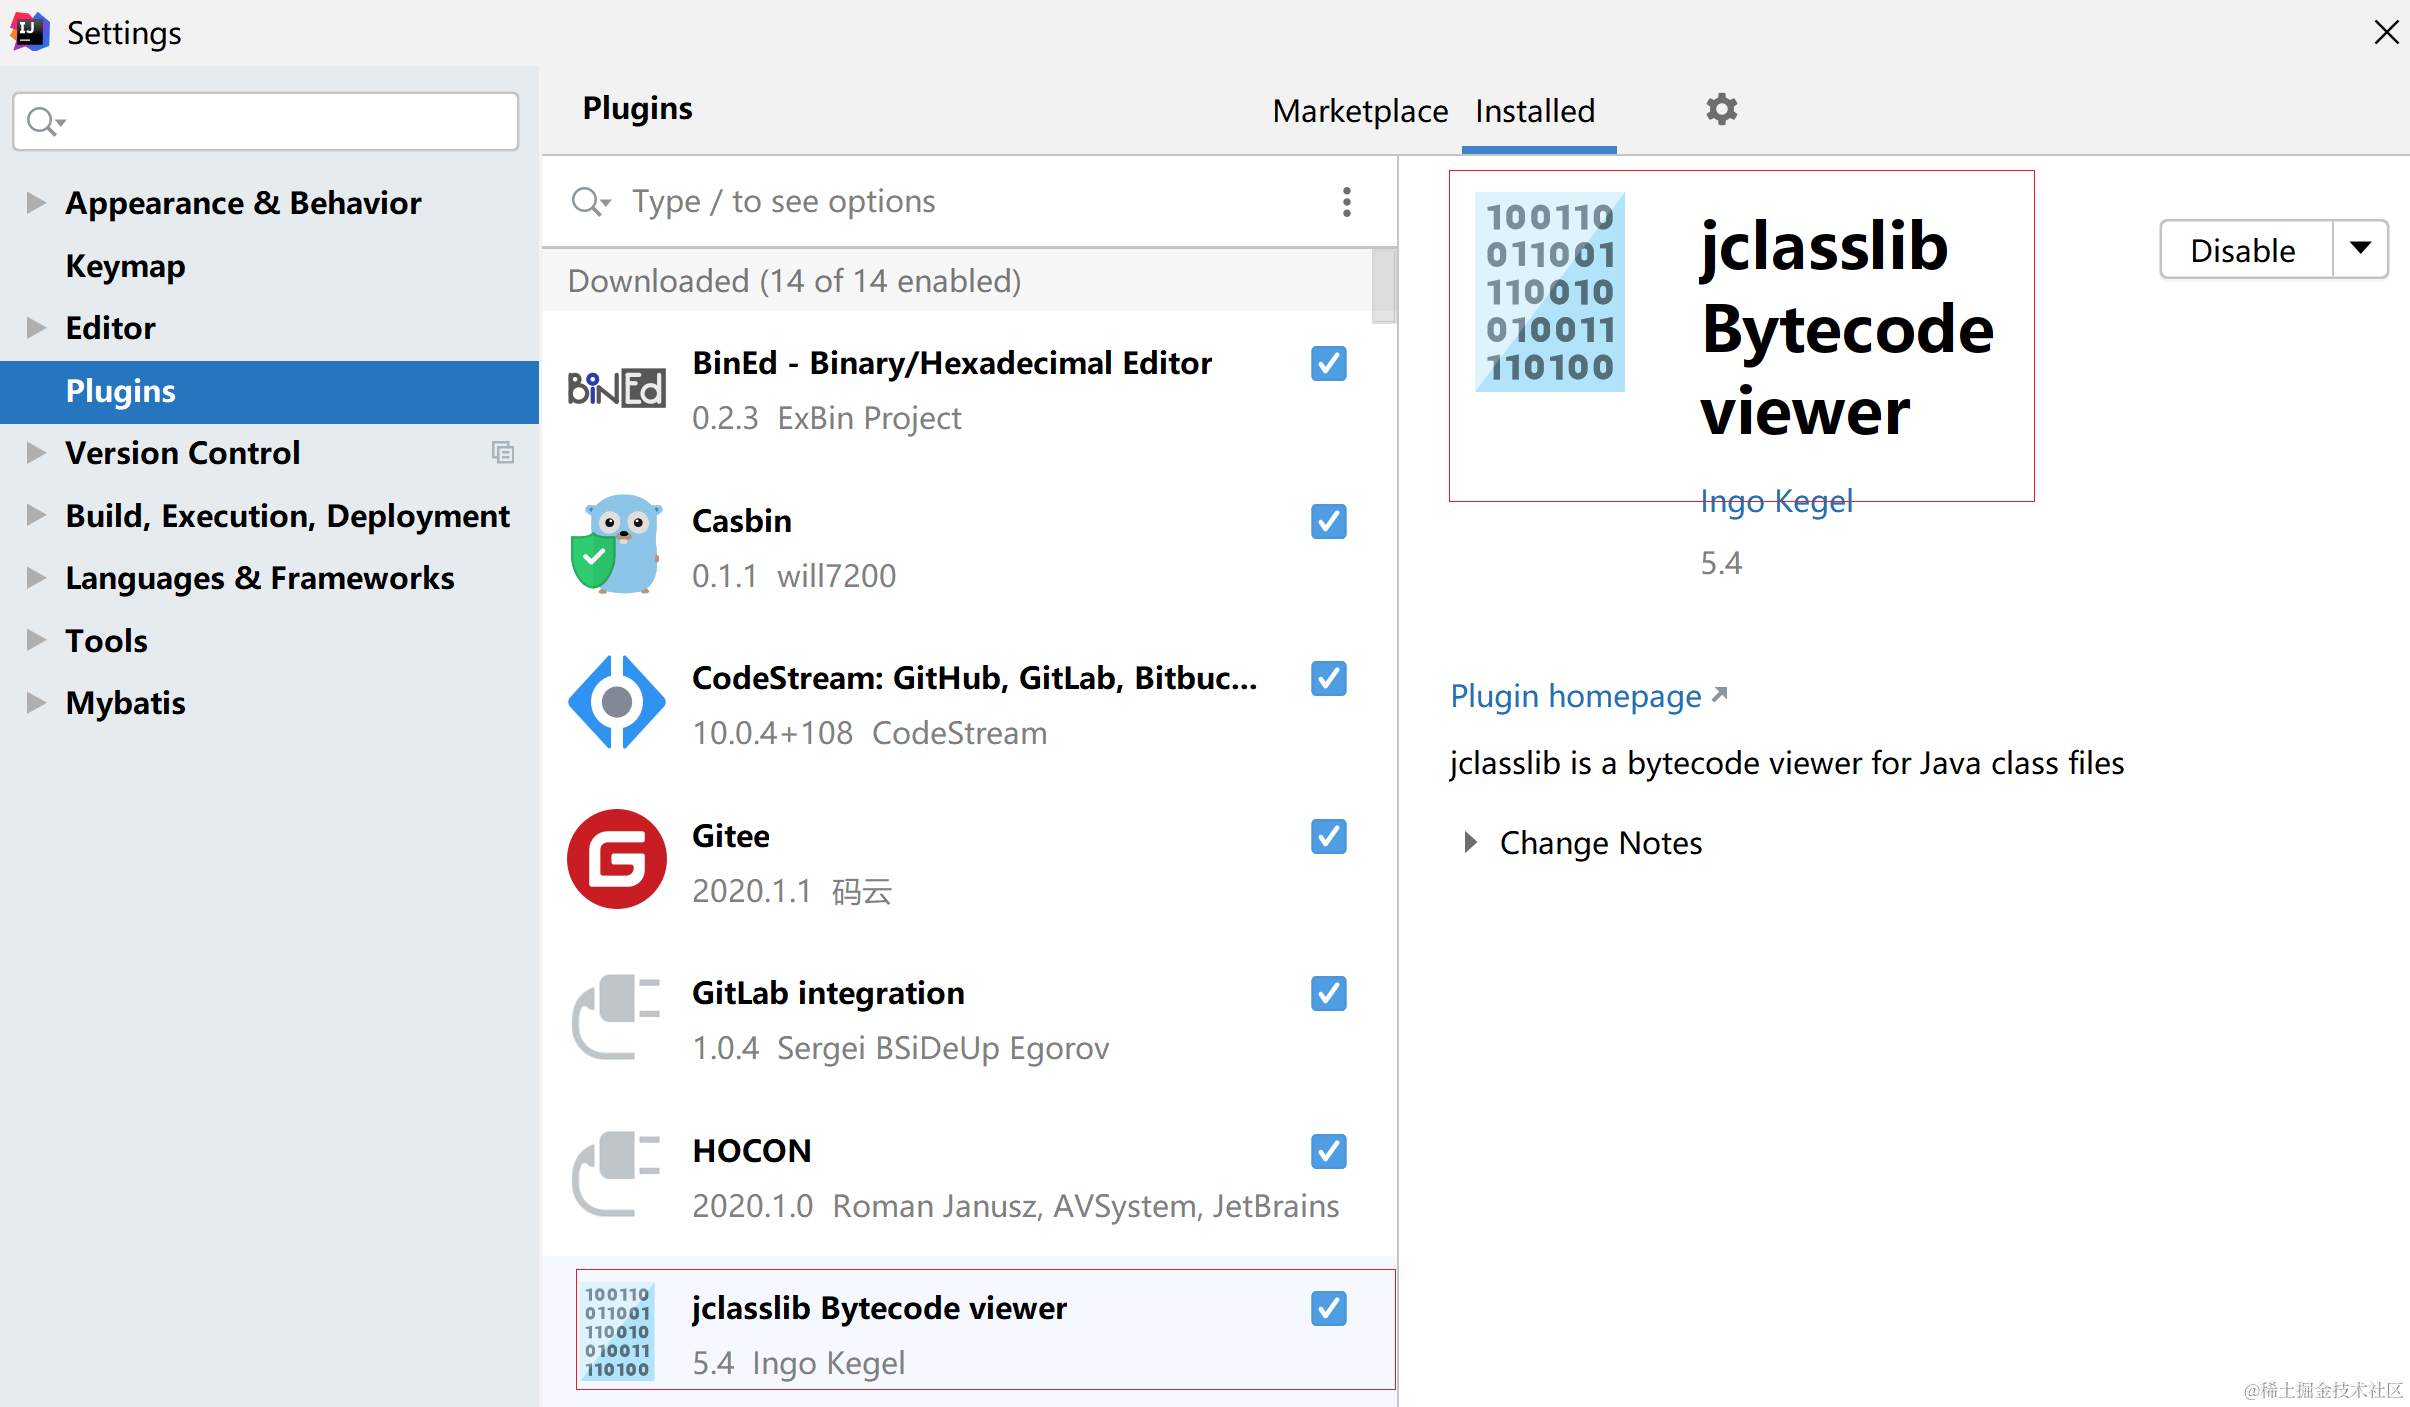Open the dropdown arrow next to Disable
The image size is (2410, 1407).
point(2360,249)
